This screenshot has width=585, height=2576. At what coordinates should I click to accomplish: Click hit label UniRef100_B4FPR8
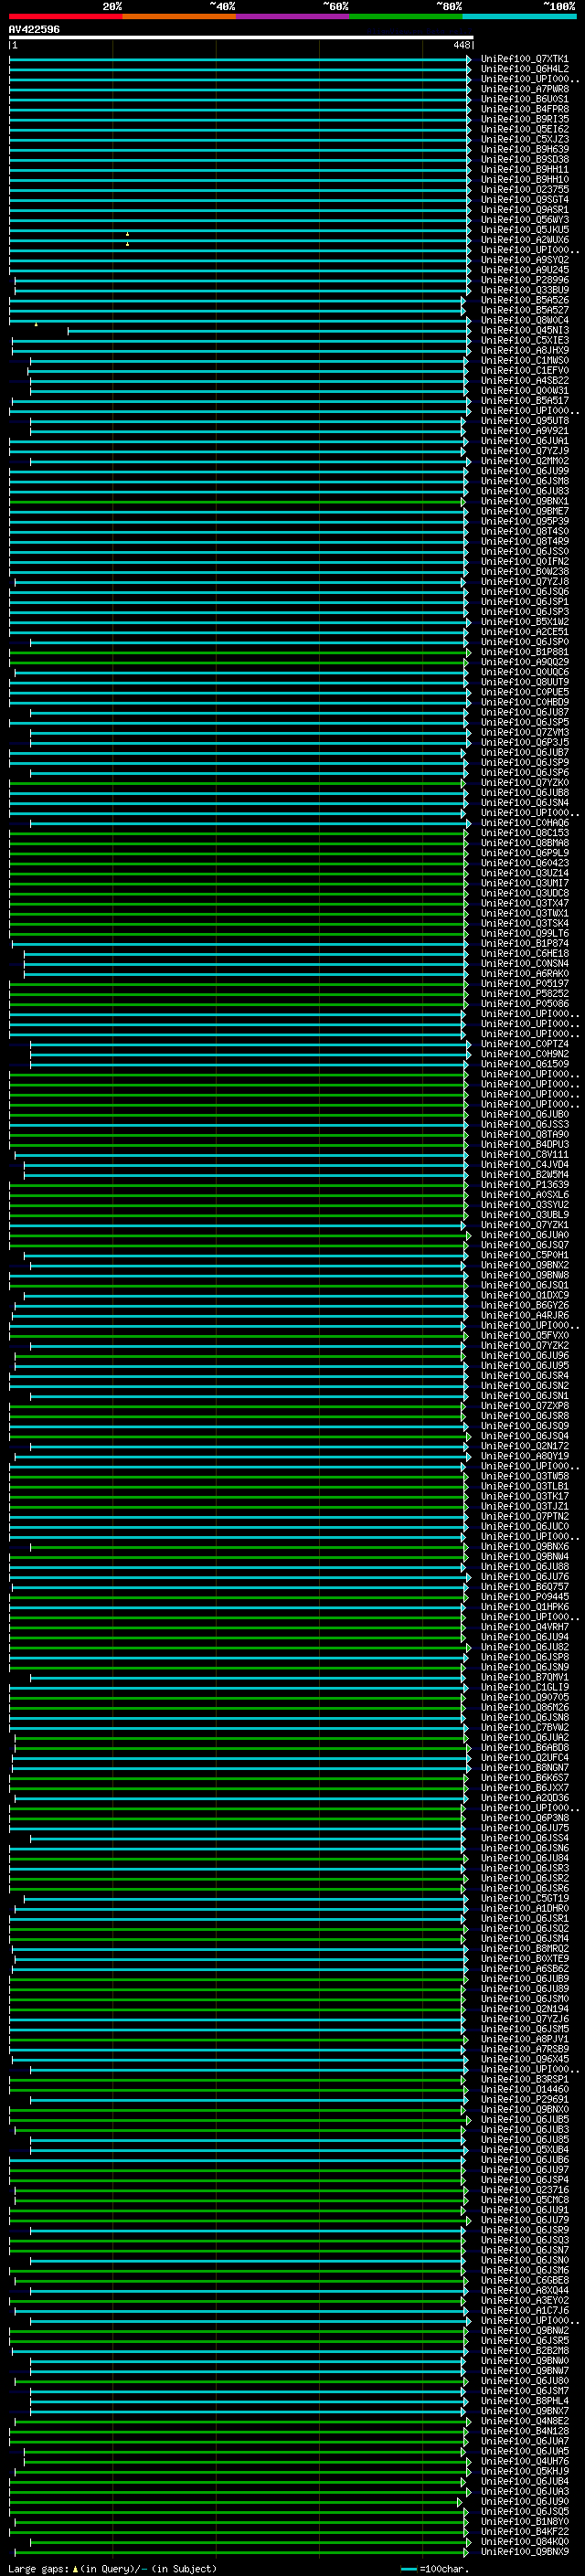(x=524, y=109)
